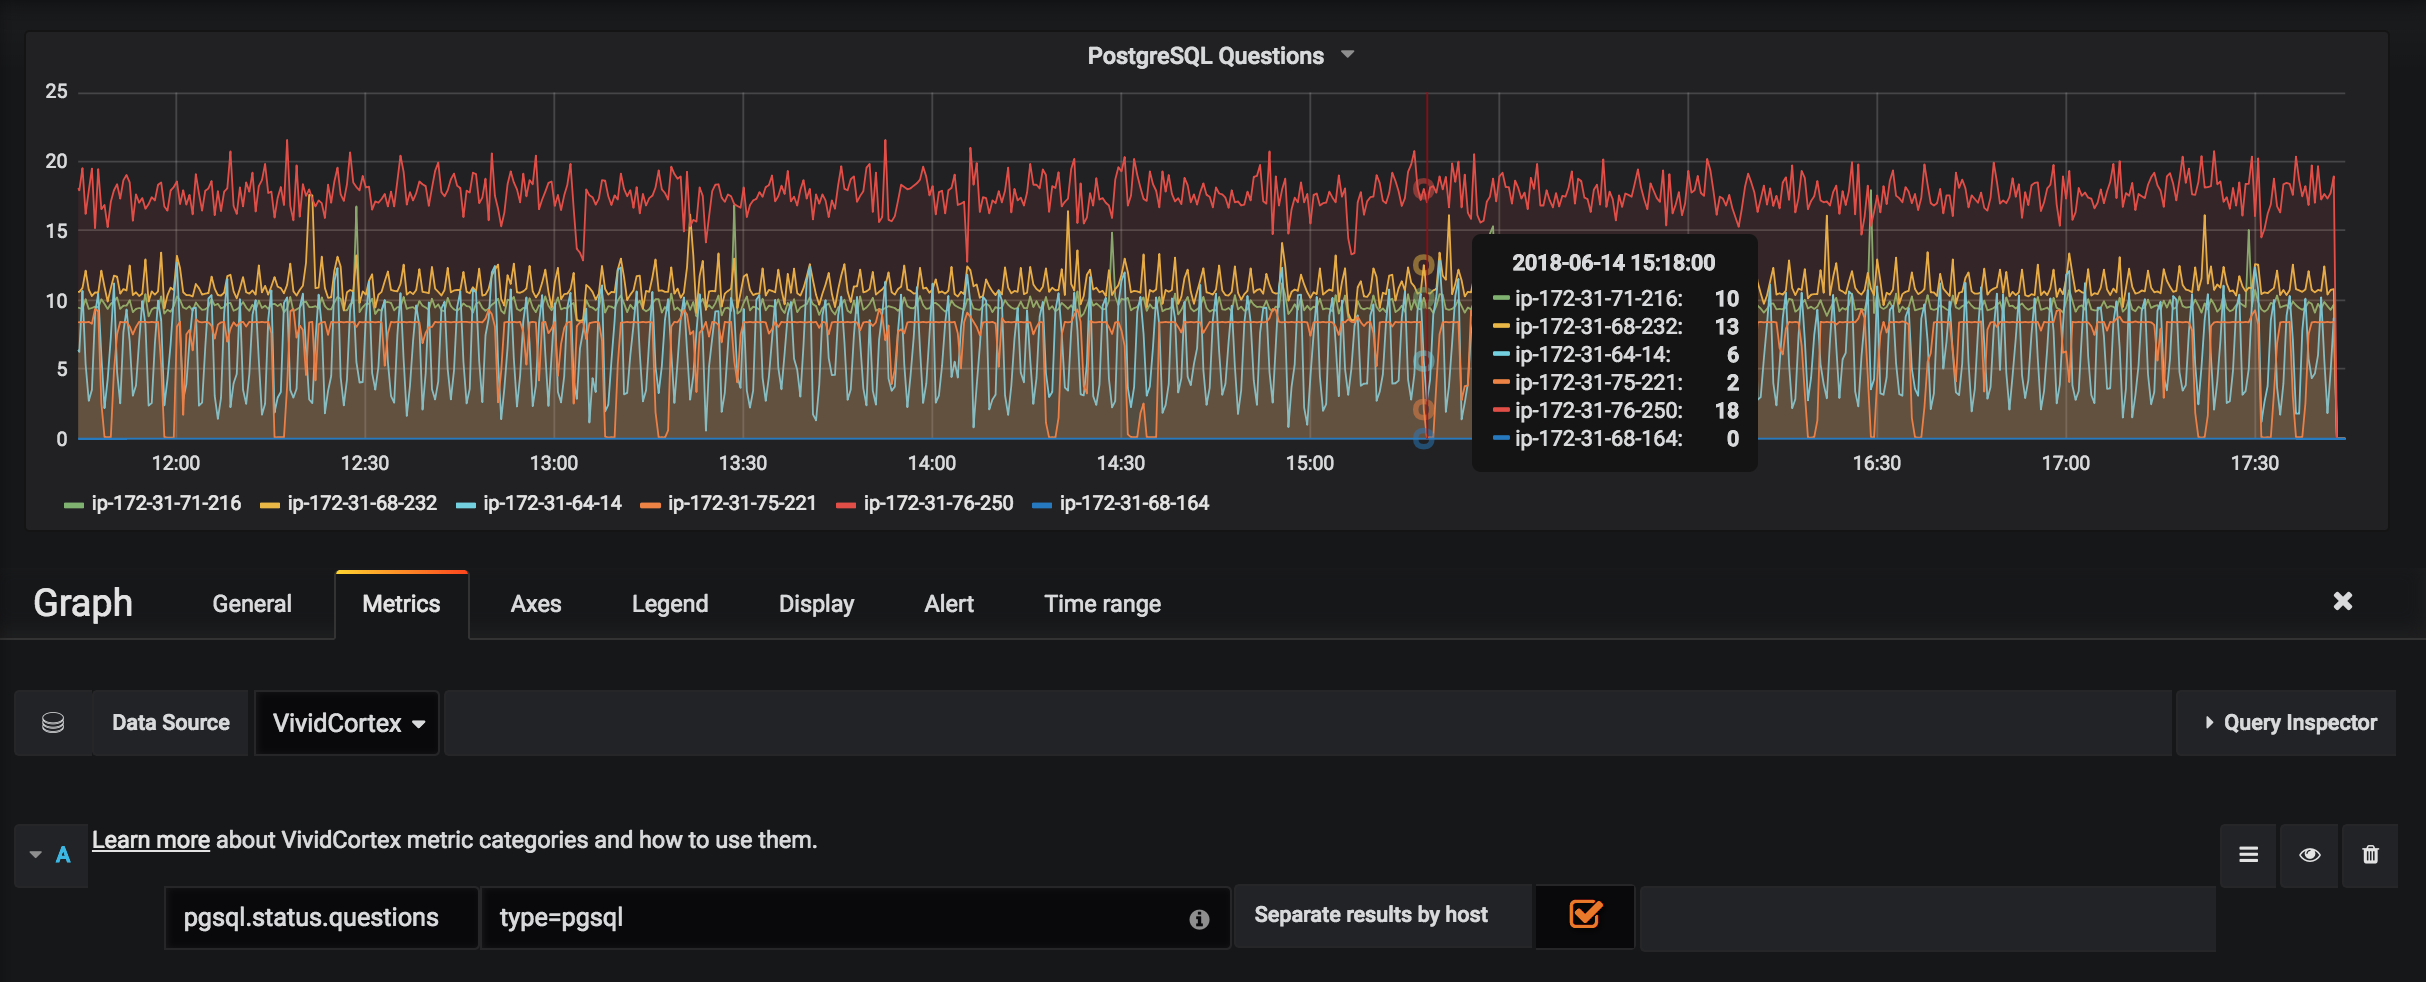Screen dimensions: 2426x982
Task: Click the database icon beside Data Source
Action: click(53, 723)
